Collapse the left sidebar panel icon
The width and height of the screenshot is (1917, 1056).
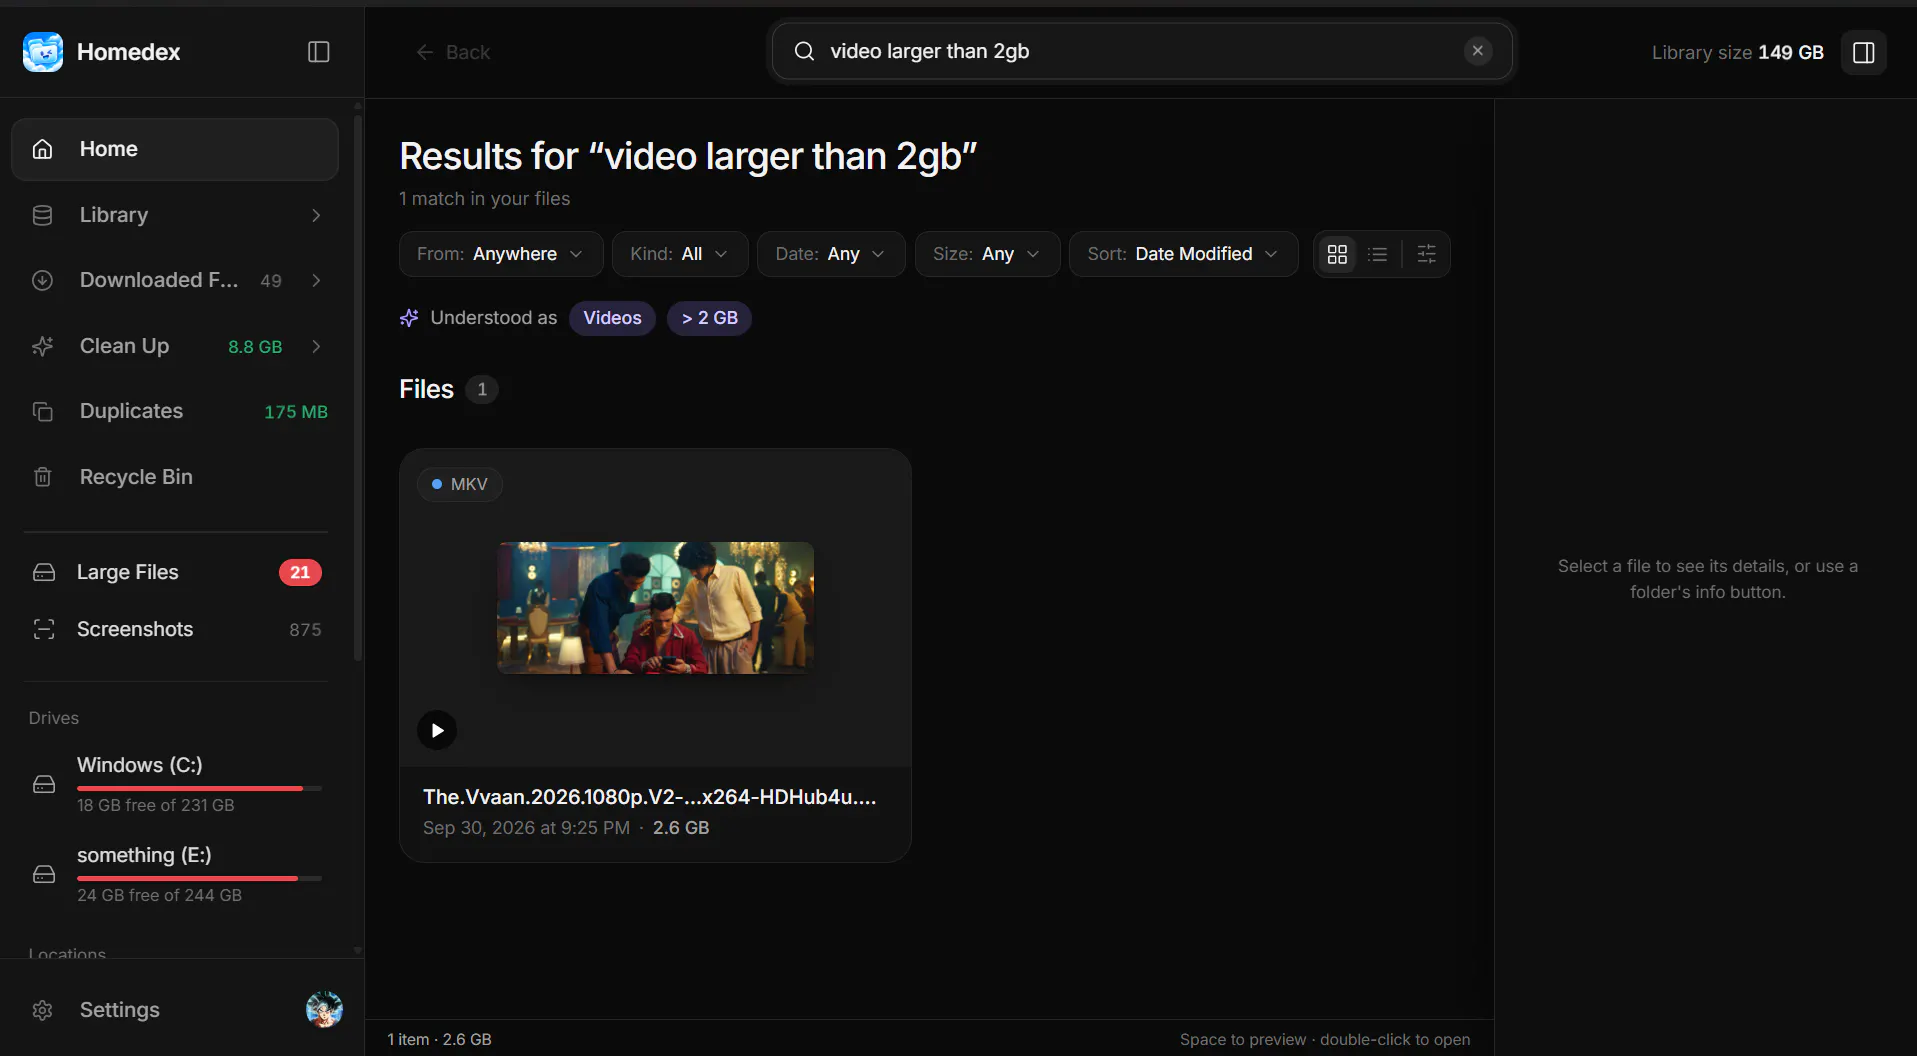pos(319,52)
